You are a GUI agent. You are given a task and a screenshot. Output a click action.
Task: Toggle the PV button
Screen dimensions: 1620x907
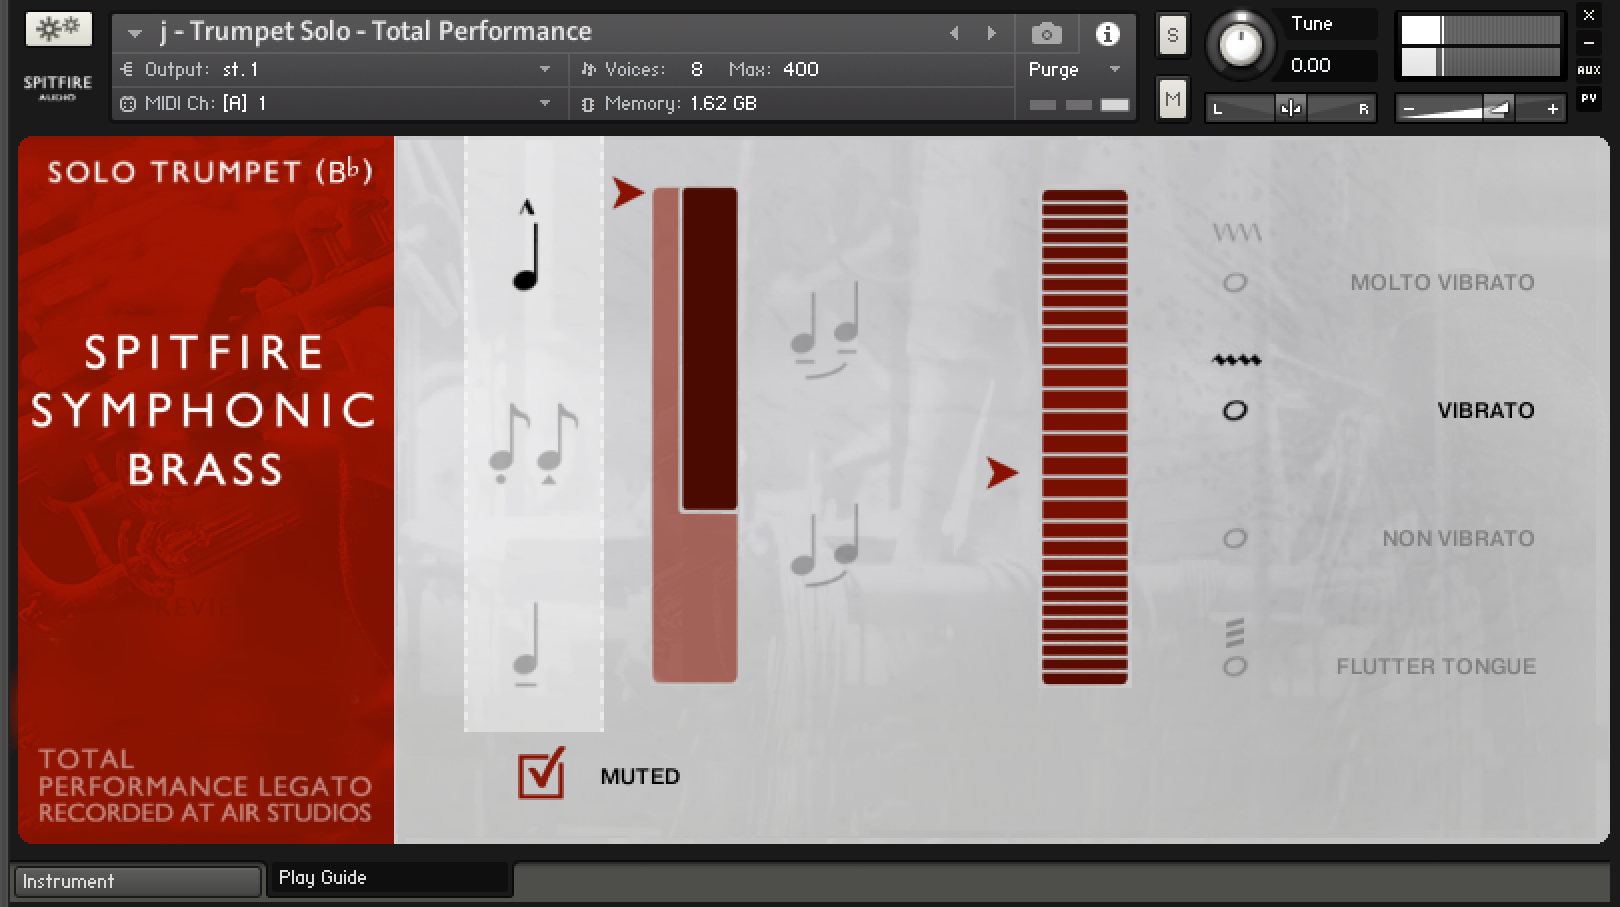(1589, 98)
